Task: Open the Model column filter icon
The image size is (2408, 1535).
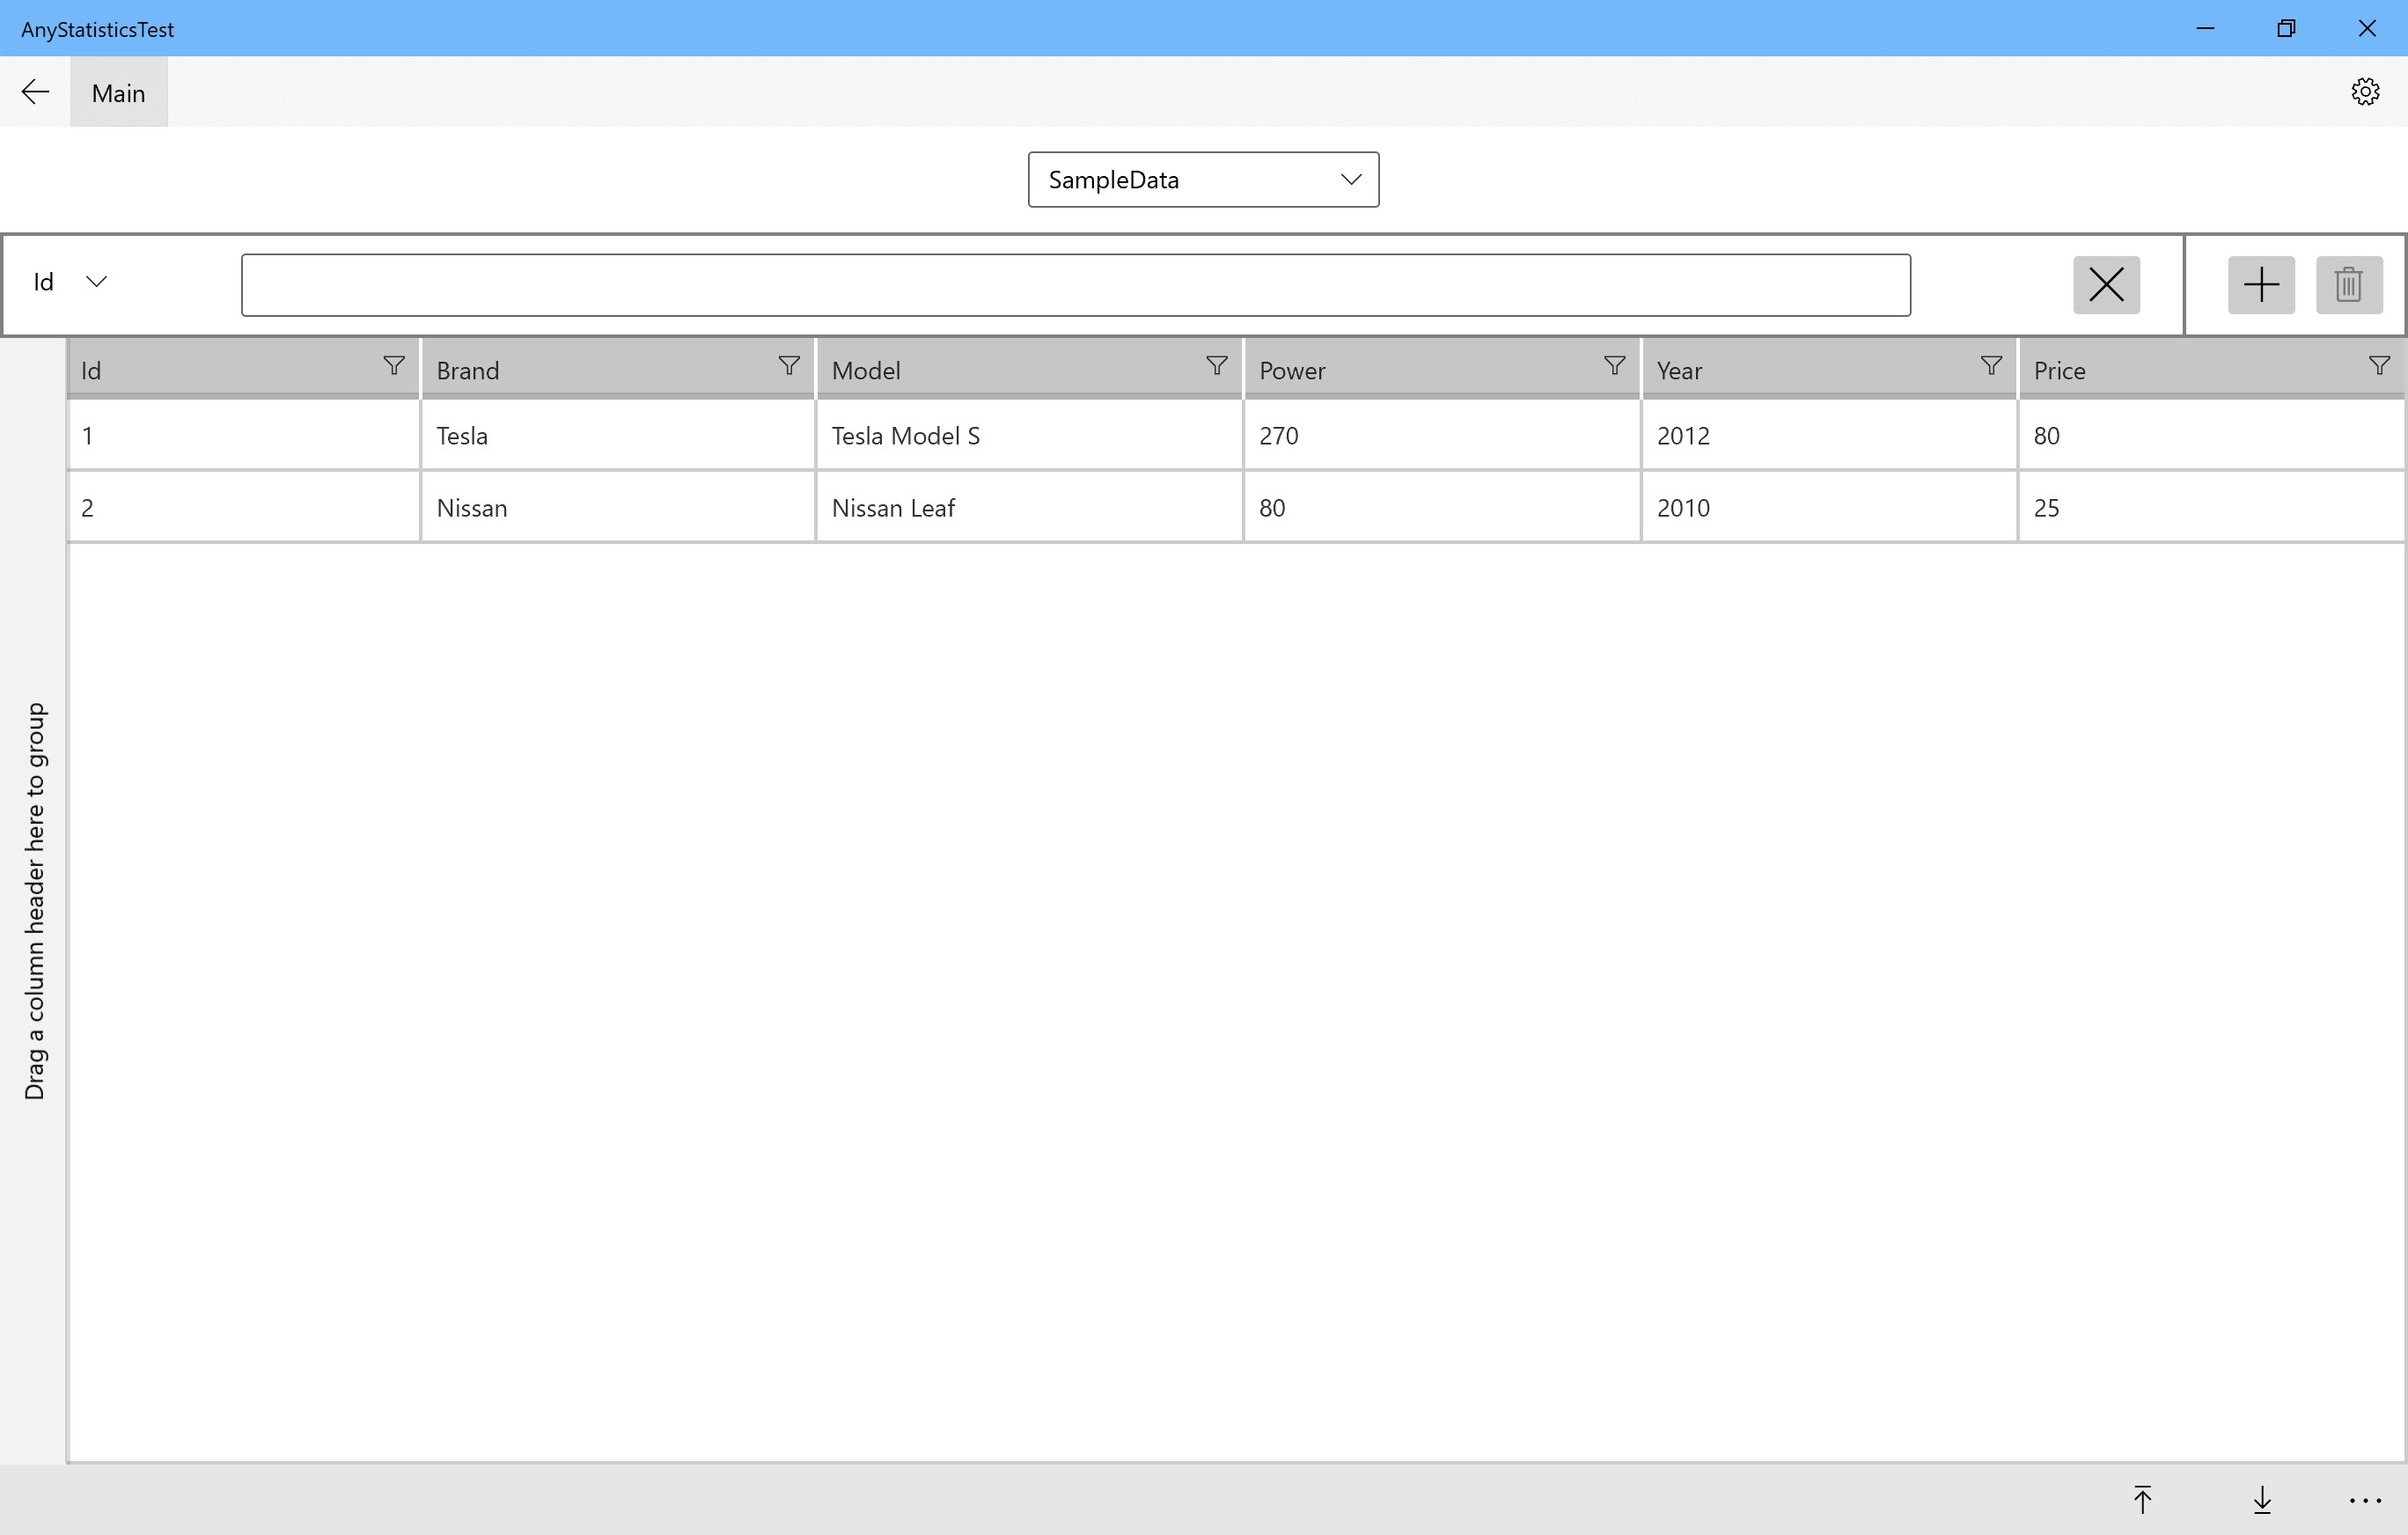Action: coord(1216,366)
